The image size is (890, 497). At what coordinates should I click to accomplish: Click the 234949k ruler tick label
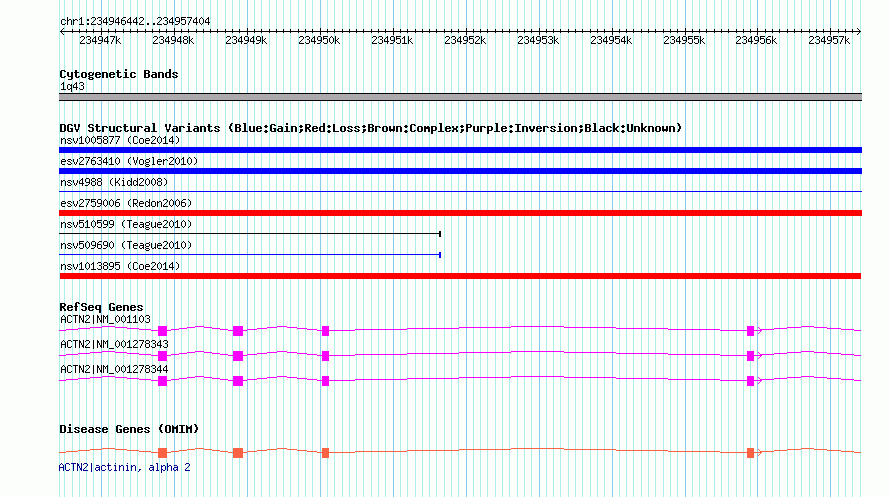pos(246,40)
